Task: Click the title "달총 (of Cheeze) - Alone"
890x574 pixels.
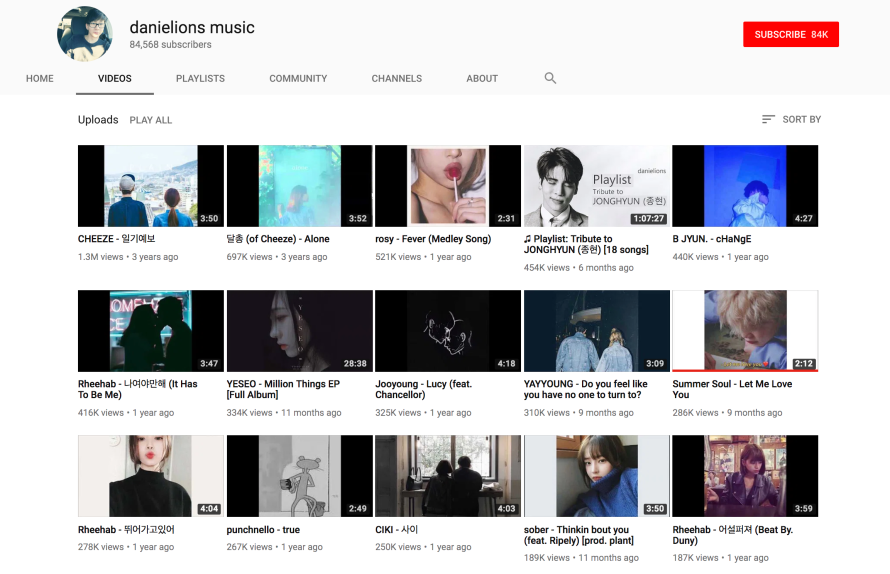Action: point(278,239)
